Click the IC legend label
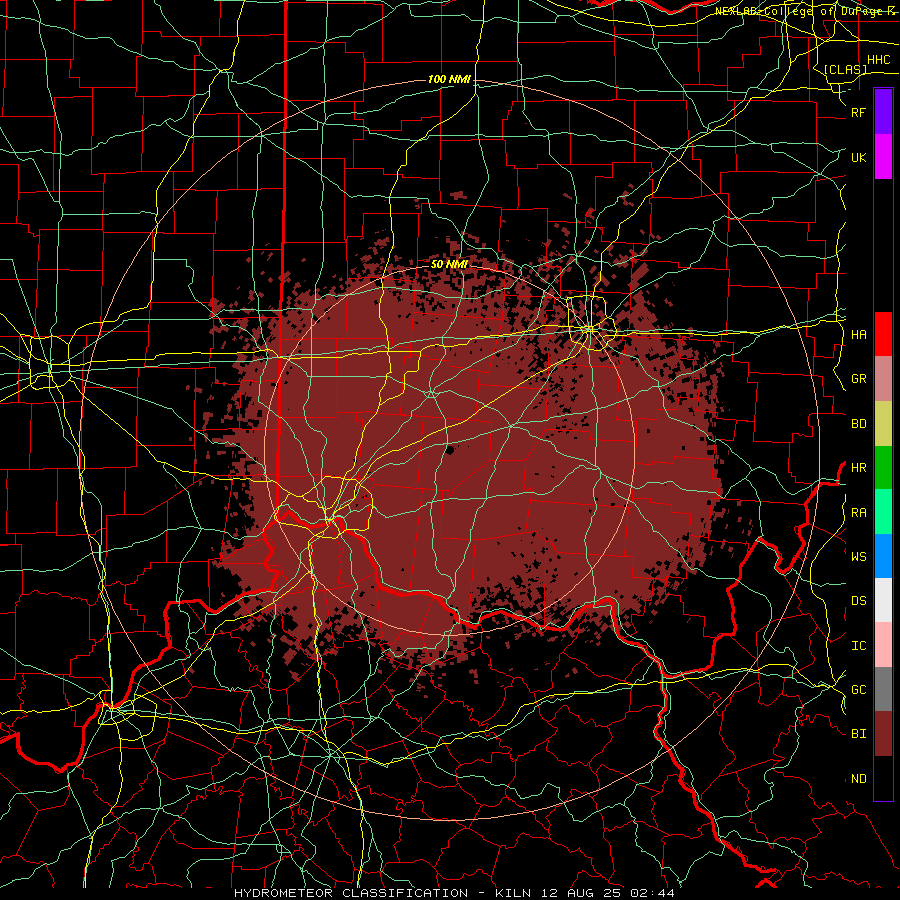This screenshot has height=900, width=900. [859, 646]
